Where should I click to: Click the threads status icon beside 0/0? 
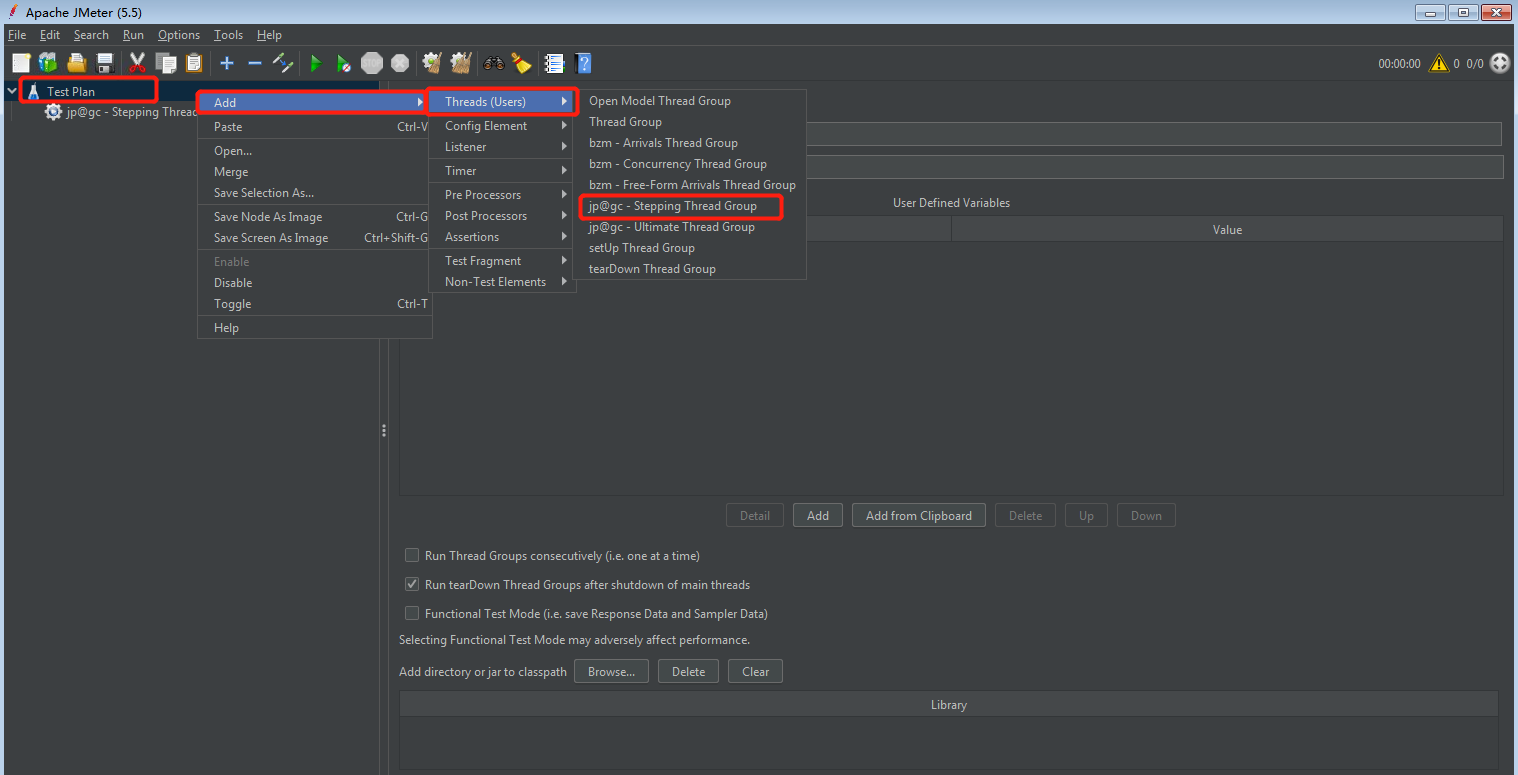(1500, 63)
